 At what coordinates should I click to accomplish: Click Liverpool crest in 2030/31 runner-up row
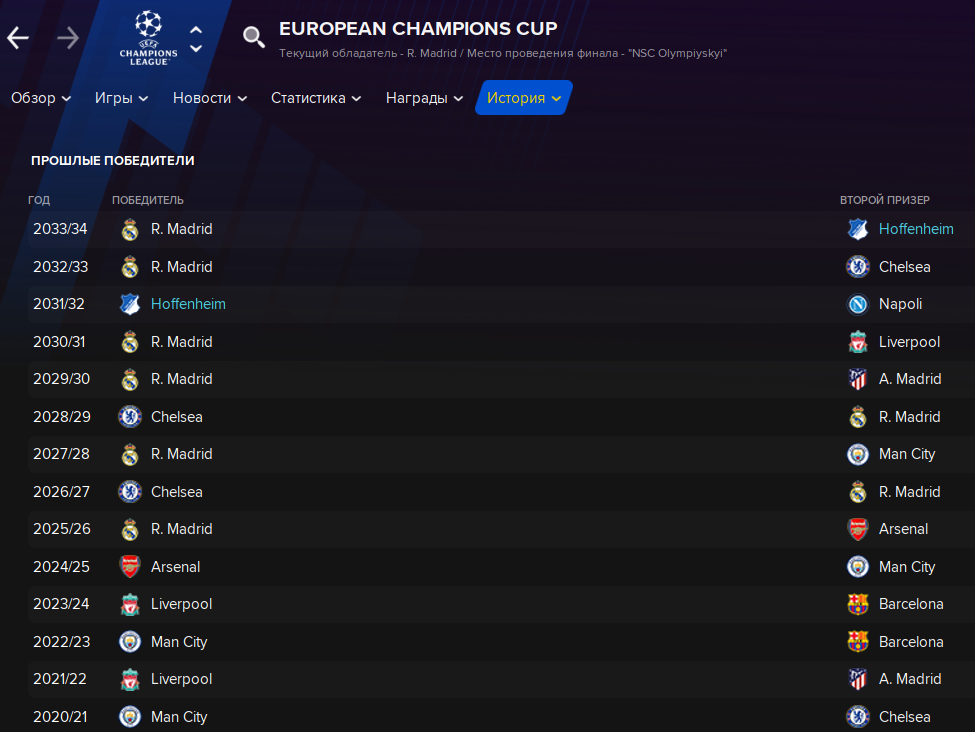click(857, 342)
